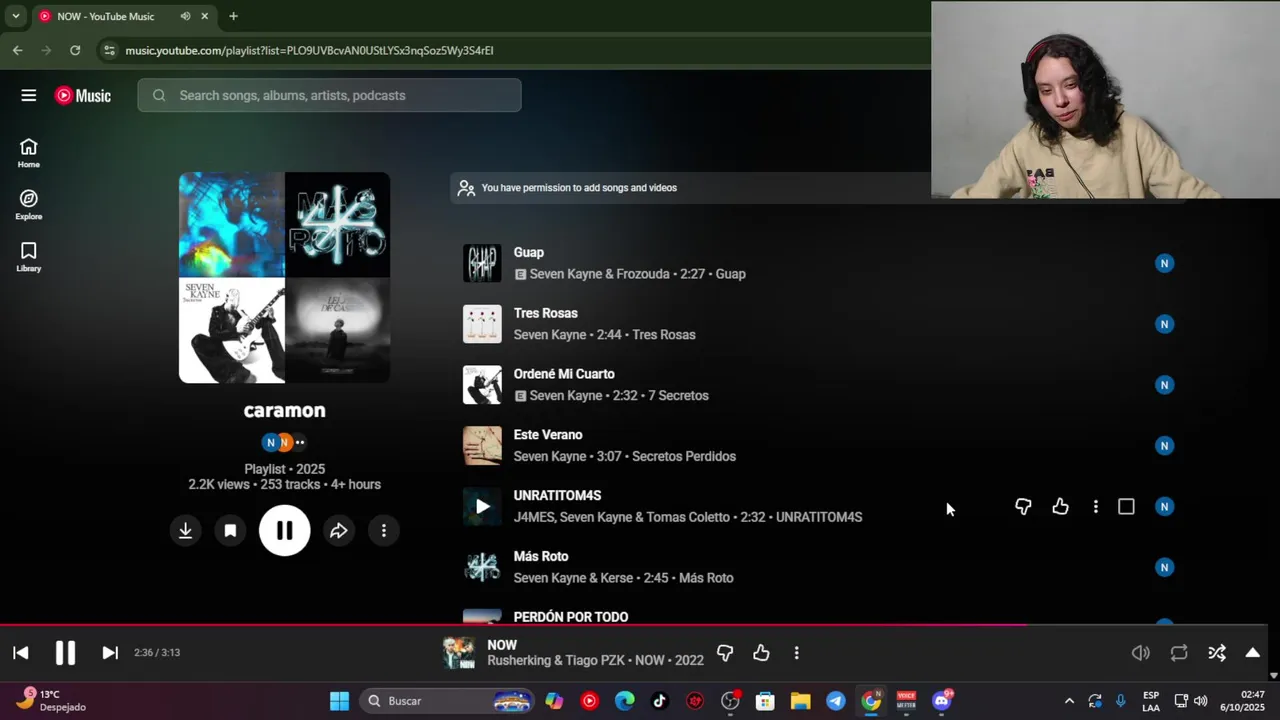
Task: Open the Windows Start menu
Action: tap(339, 701)
